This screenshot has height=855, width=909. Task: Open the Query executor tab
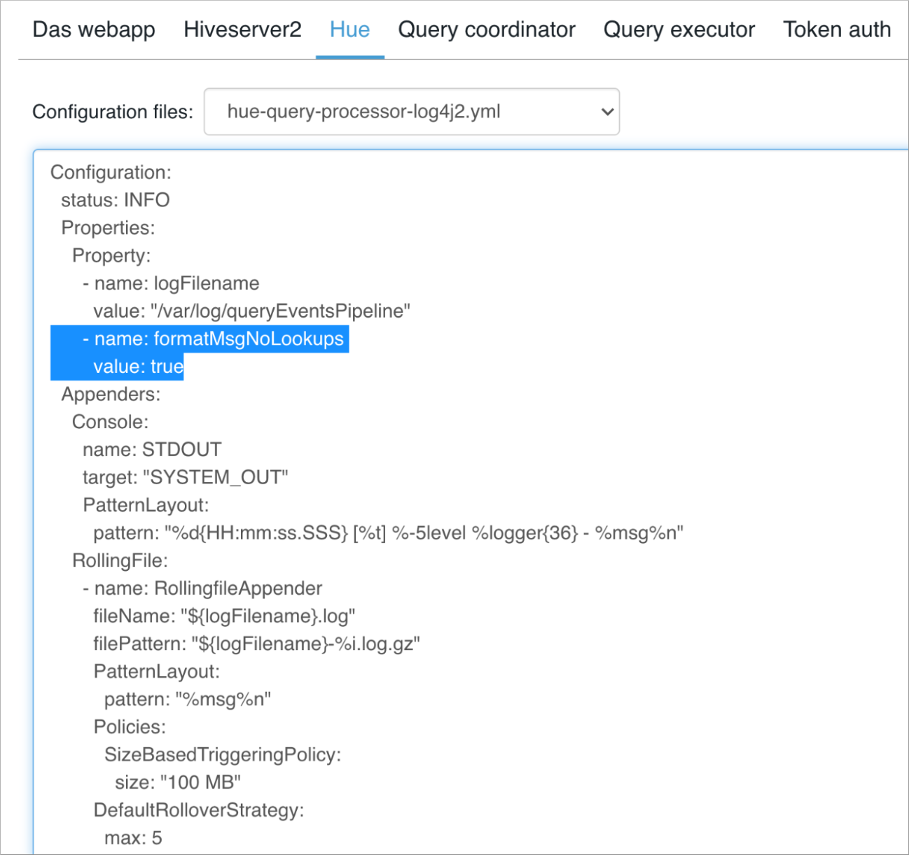[679, 30]
